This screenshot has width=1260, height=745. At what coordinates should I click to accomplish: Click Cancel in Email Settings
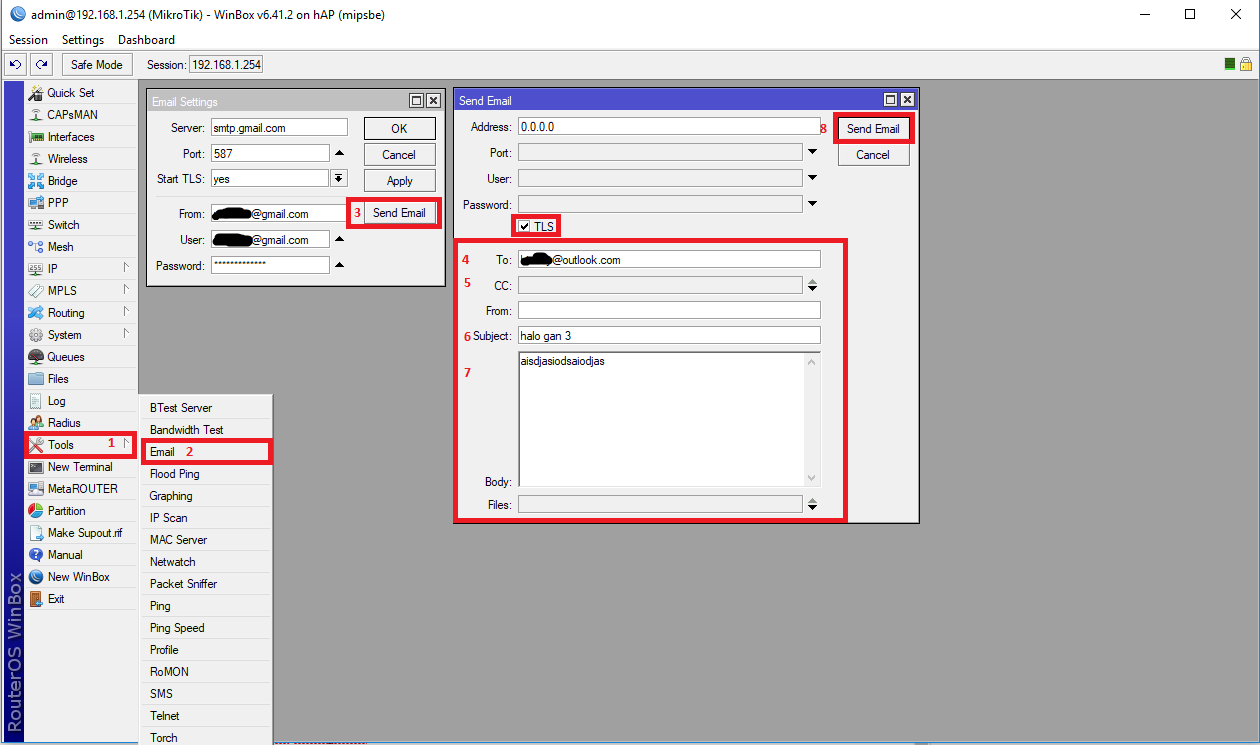point(399,155)
